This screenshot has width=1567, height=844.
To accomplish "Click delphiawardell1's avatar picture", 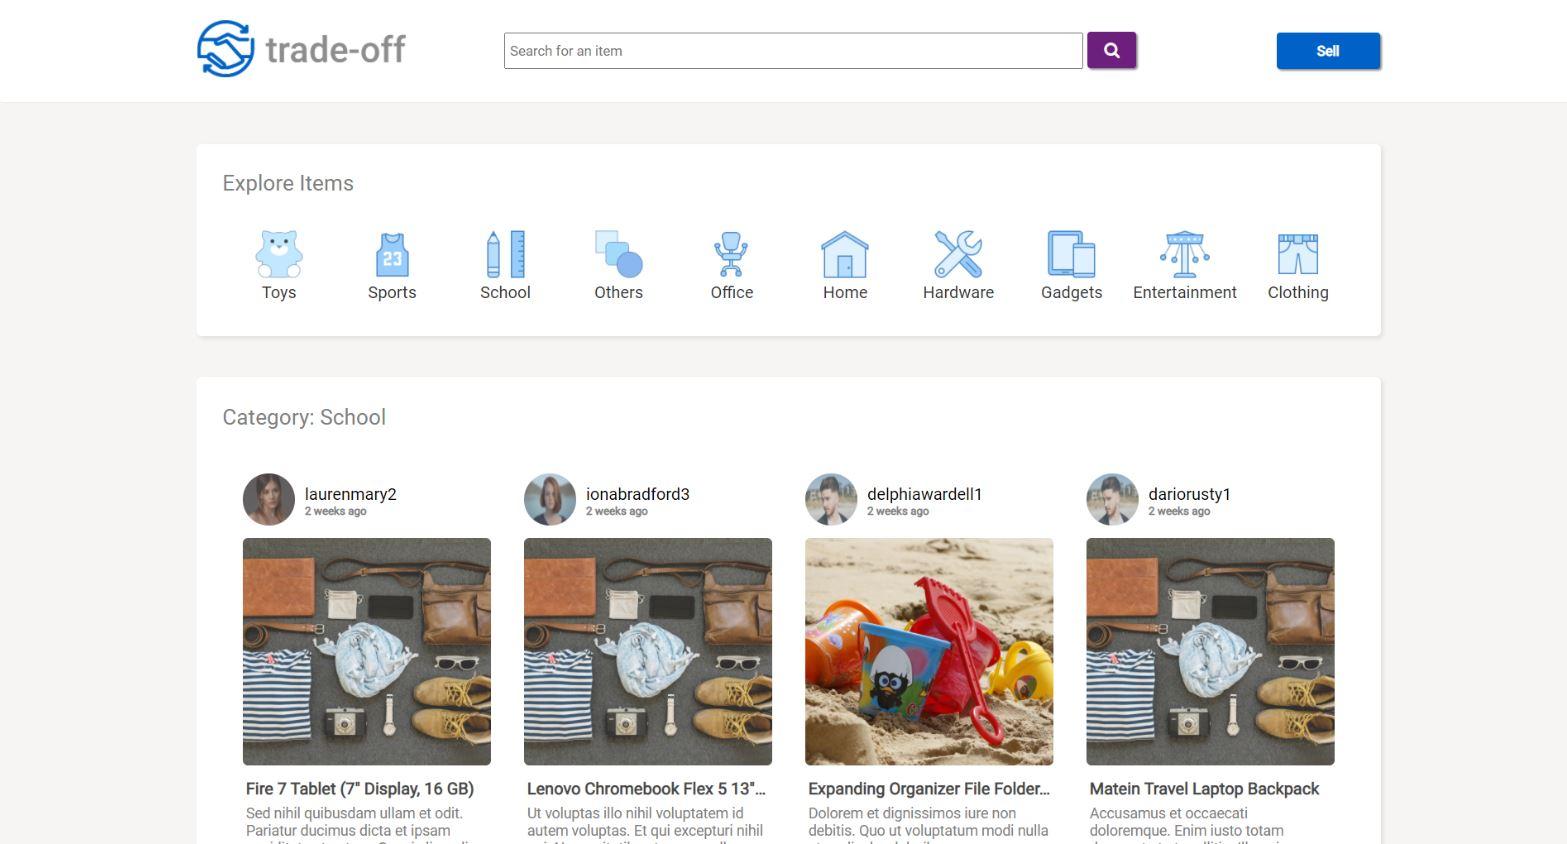I will (x=830, y=498).
